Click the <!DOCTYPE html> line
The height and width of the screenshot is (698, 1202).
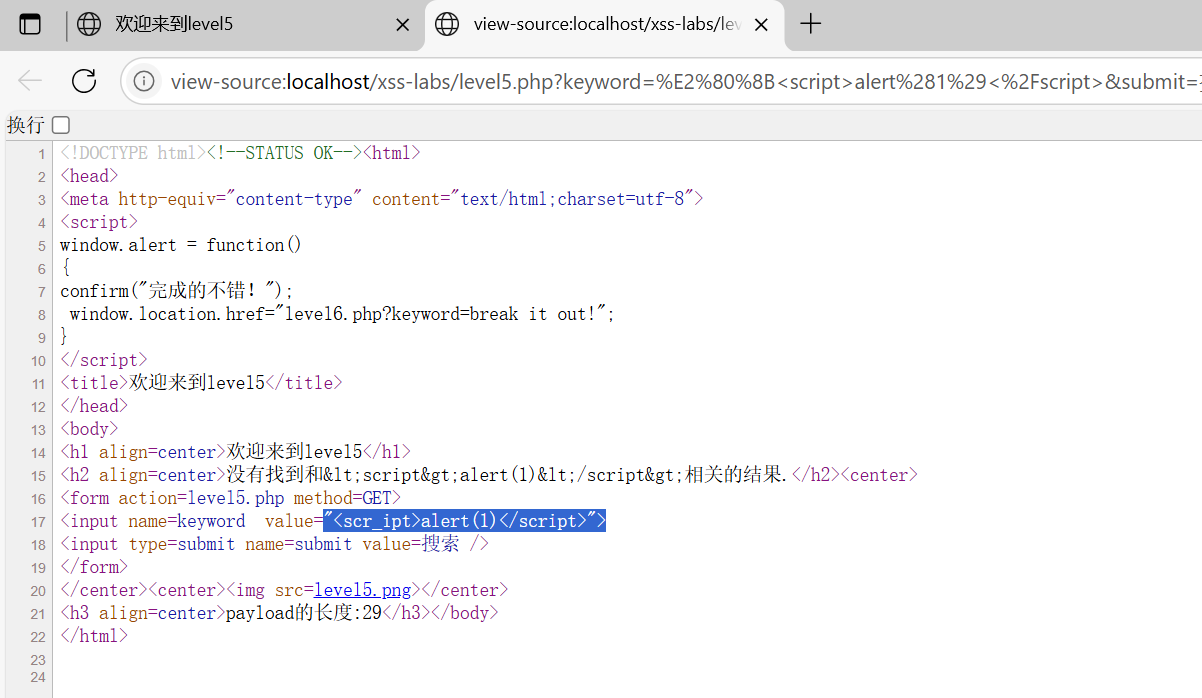point(240,153)
